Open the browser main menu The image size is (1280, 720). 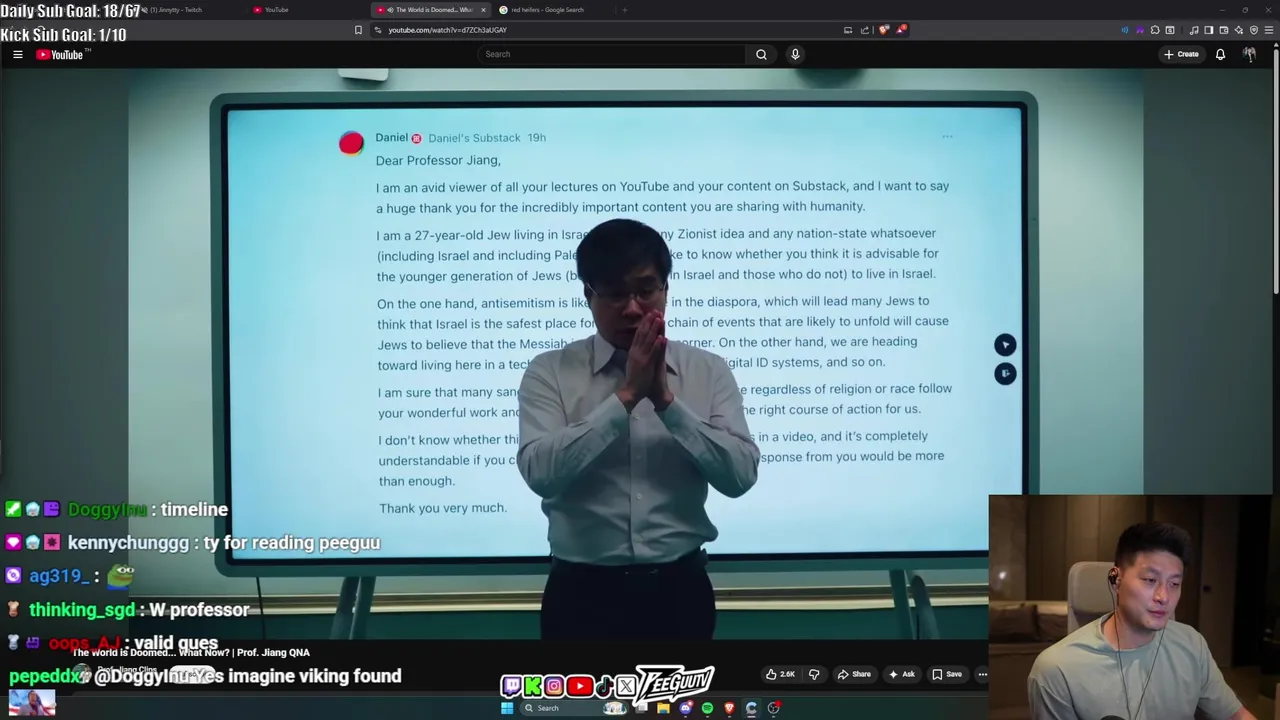tap(1269, 30)
